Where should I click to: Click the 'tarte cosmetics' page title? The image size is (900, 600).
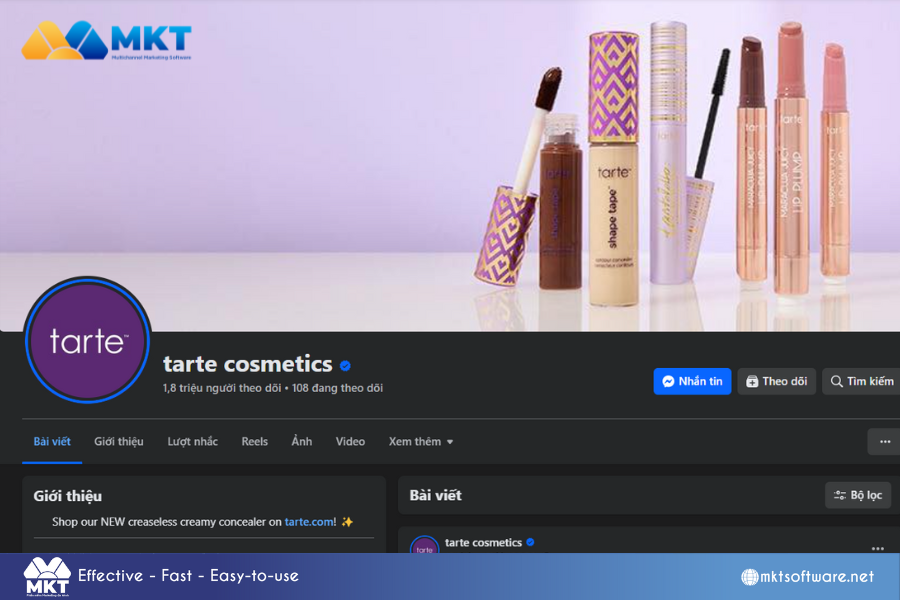pos(248,364)
